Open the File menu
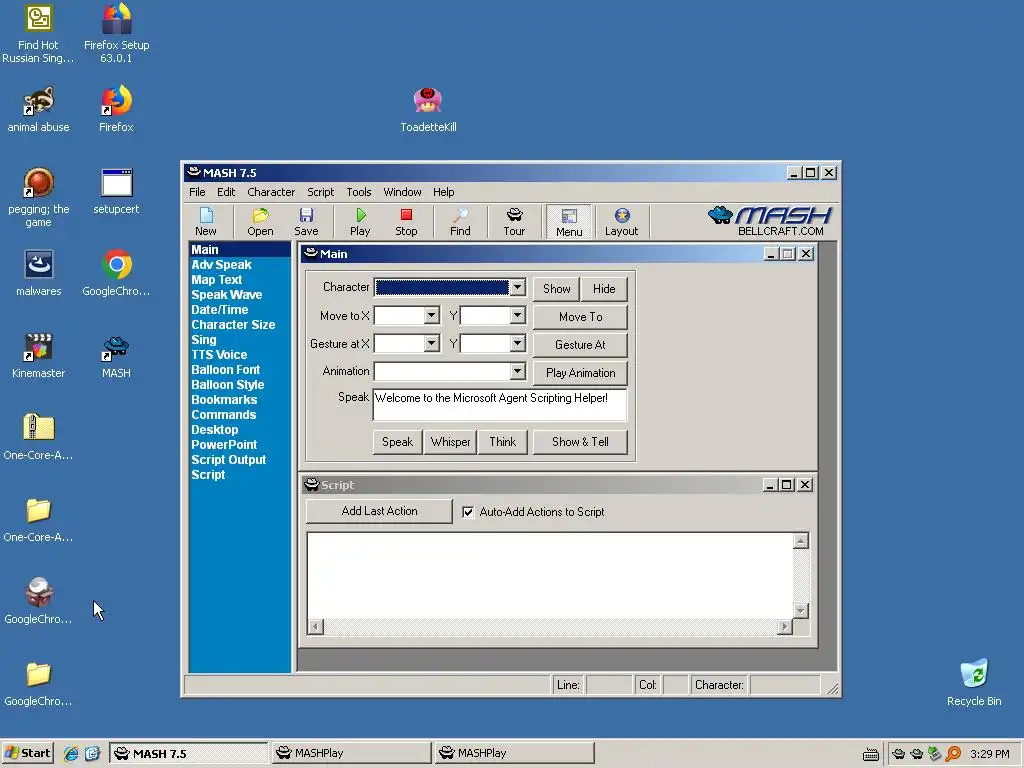This screenshot has width=1024, height=768. coord(197,192)
